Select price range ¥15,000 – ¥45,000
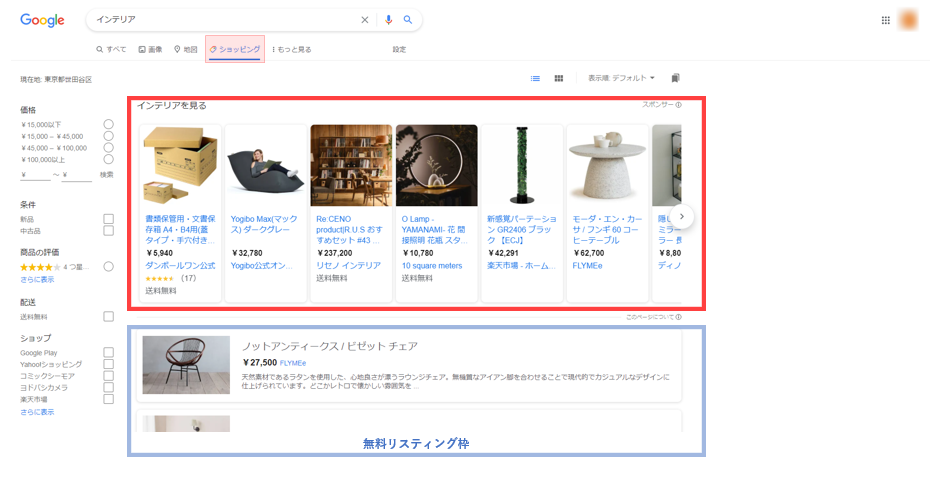The width and height of the screenshot is (939, 478). (x=108, y=136)
